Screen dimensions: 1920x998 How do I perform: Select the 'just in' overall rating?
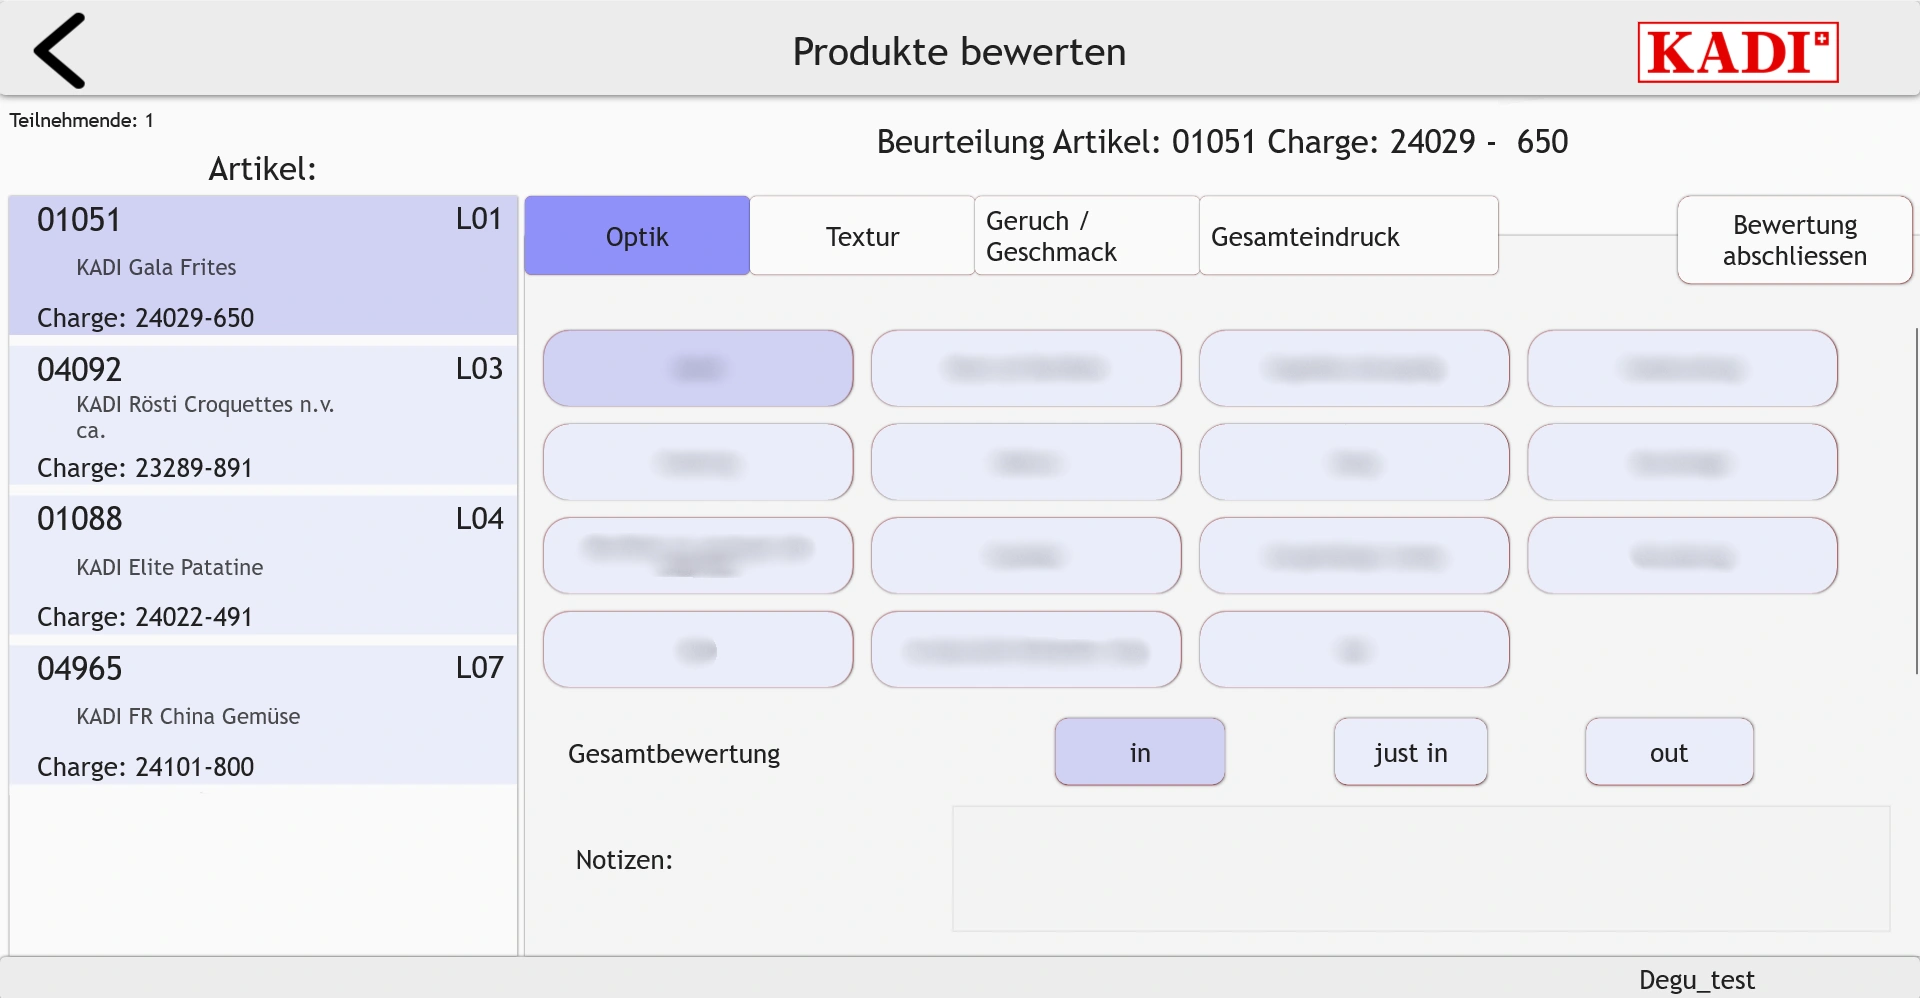1410,752
